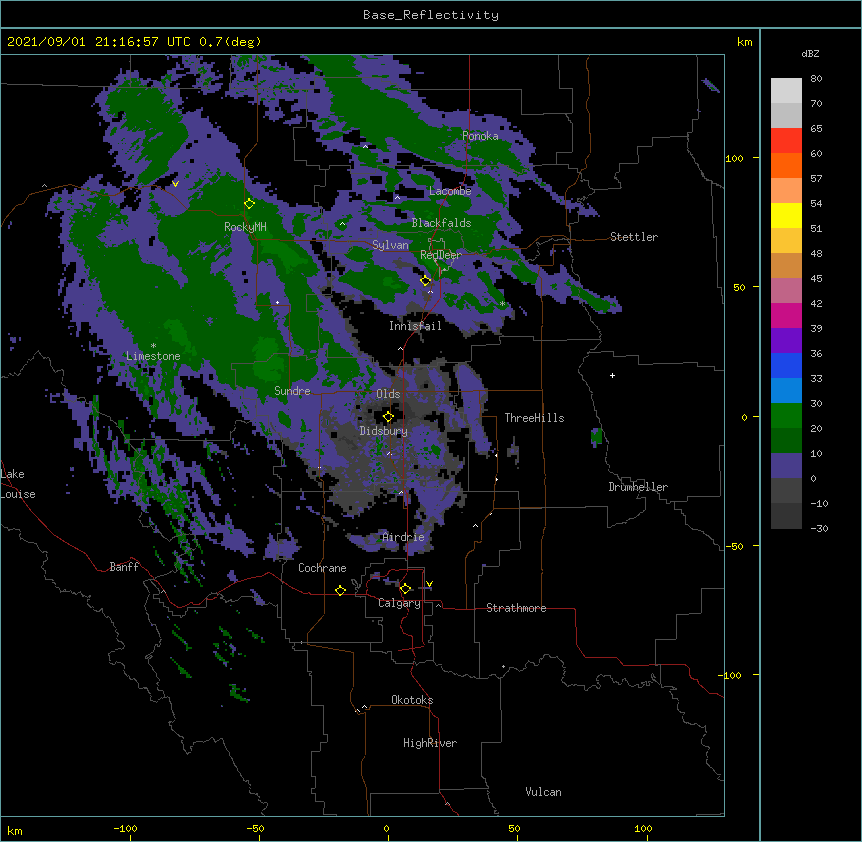Screen dimensions: 862x842
Task: Click the HighRiver city label
Action: point(430,743)
